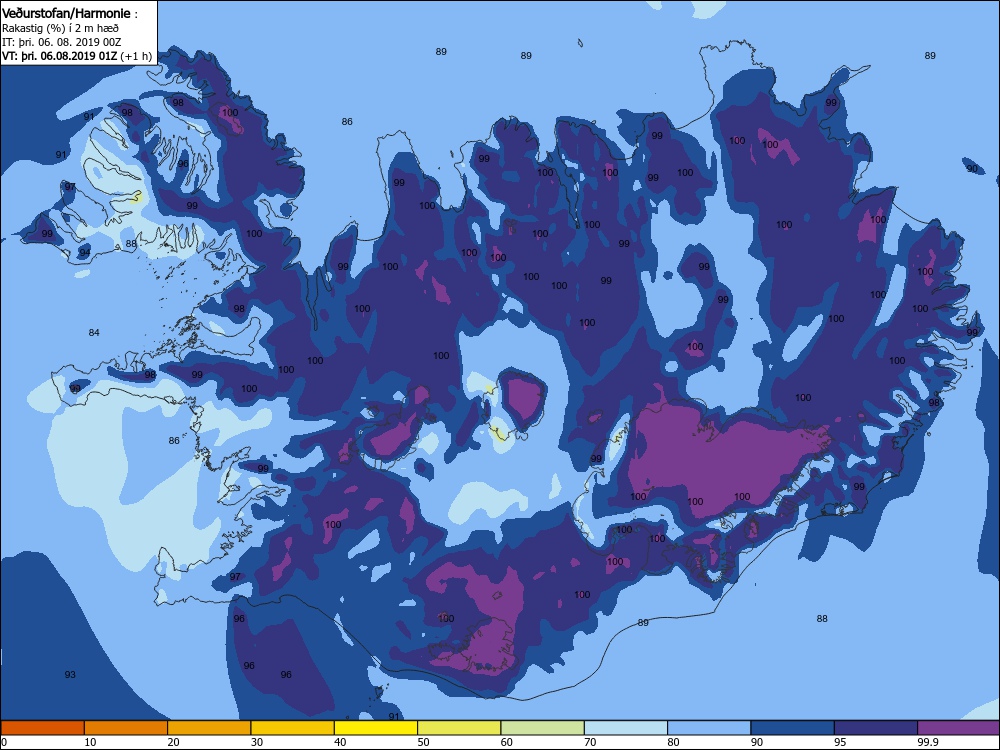Click the '(+1 h)' forecast offset text
Image resolution: width=1000 pixels, height=750 pixels.
(x=136, y=56)
